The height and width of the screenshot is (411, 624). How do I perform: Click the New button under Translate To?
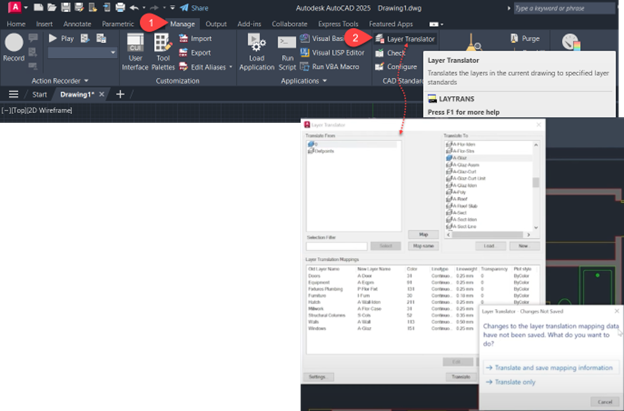click(524, 246)
